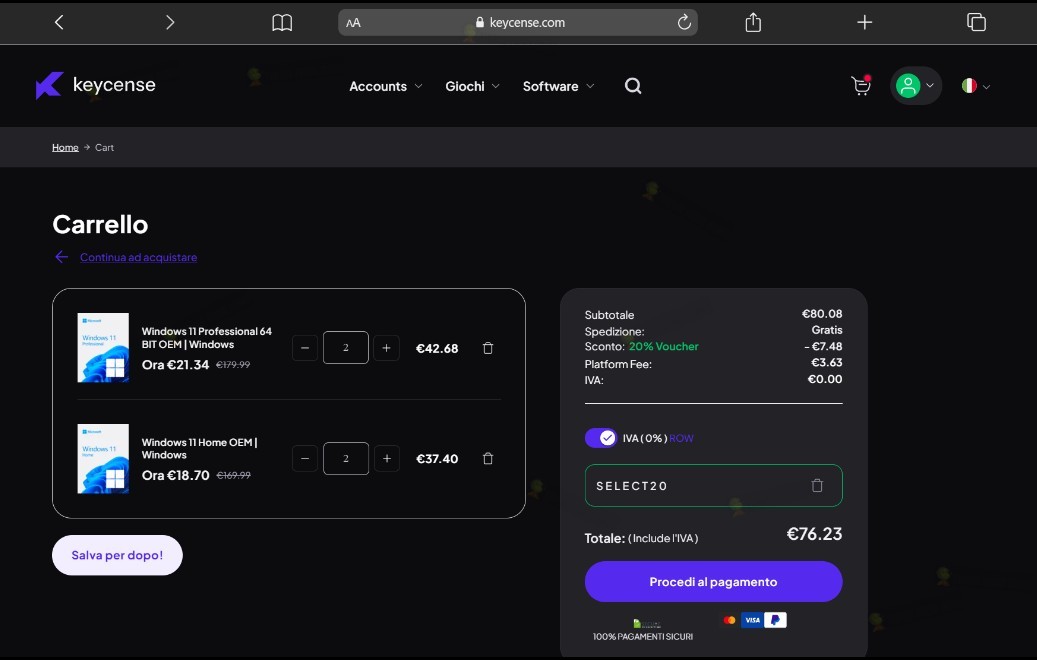Expand the user account dropdown chevron
This screenshot has height=660, width=1037.
coord(930,86)
